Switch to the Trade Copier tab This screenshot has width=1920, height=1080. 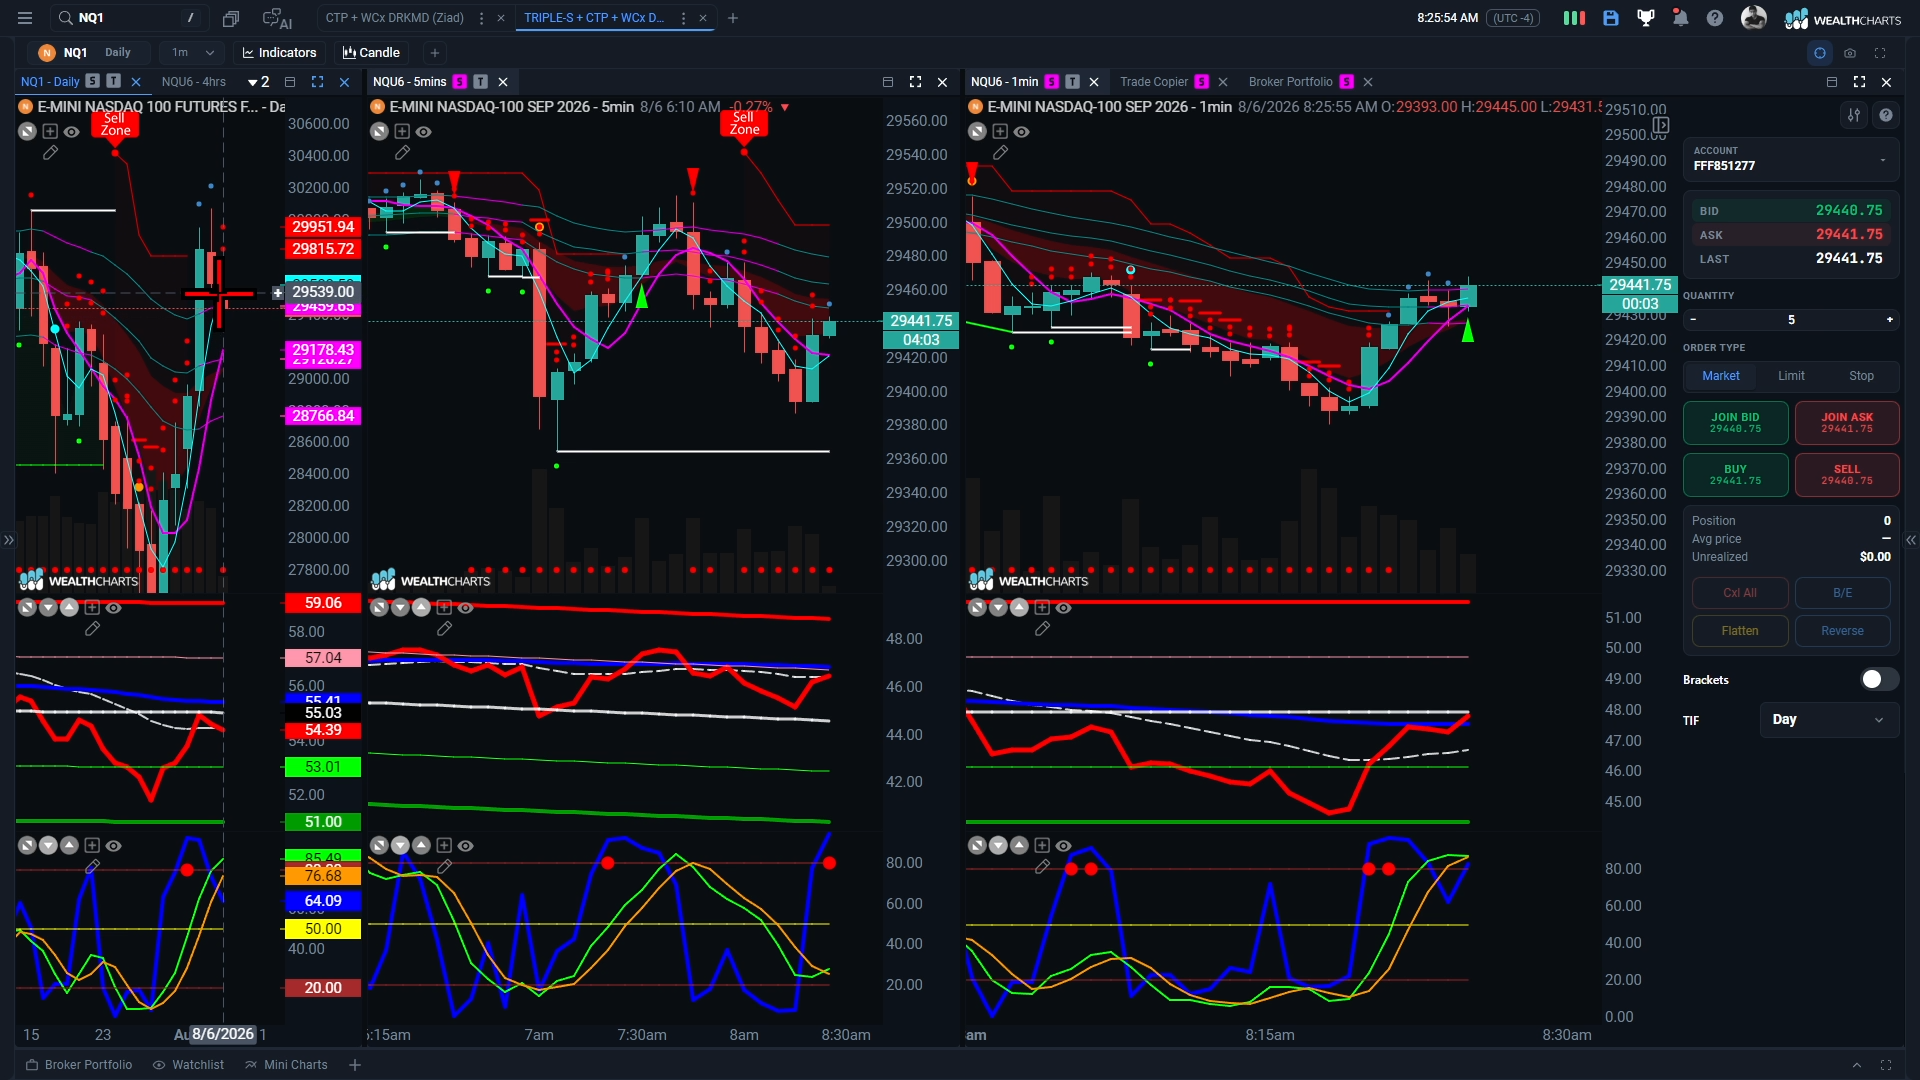pos(1154,82)
